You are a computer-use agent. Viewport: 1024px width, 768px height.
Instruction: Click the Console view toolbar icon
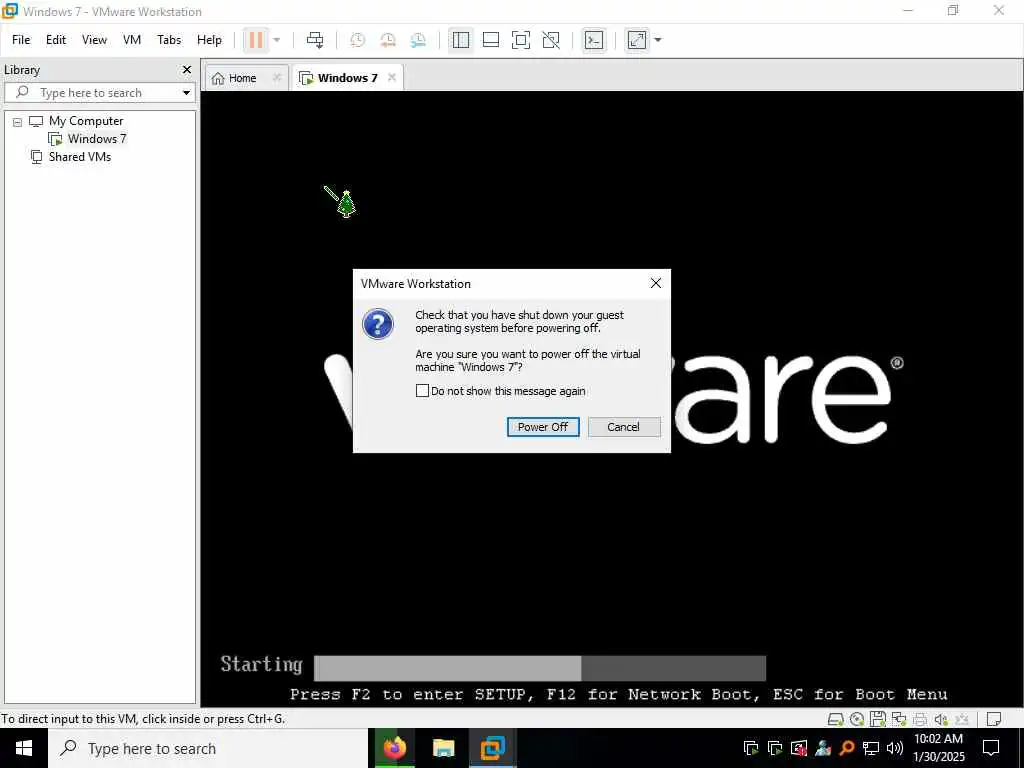coord(594,40)
